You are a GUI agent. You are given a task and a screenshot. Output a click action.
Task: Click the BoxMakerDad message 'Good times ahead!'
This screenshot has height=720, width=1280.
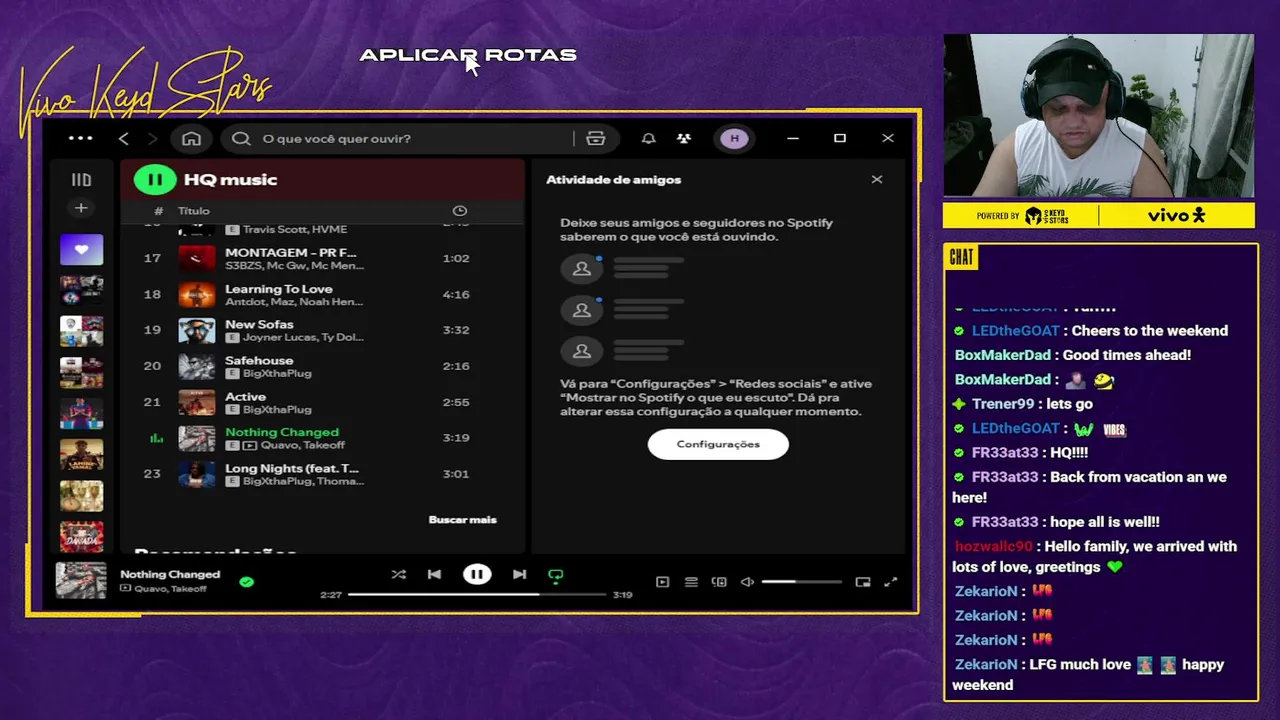(x=1127, y=355)
